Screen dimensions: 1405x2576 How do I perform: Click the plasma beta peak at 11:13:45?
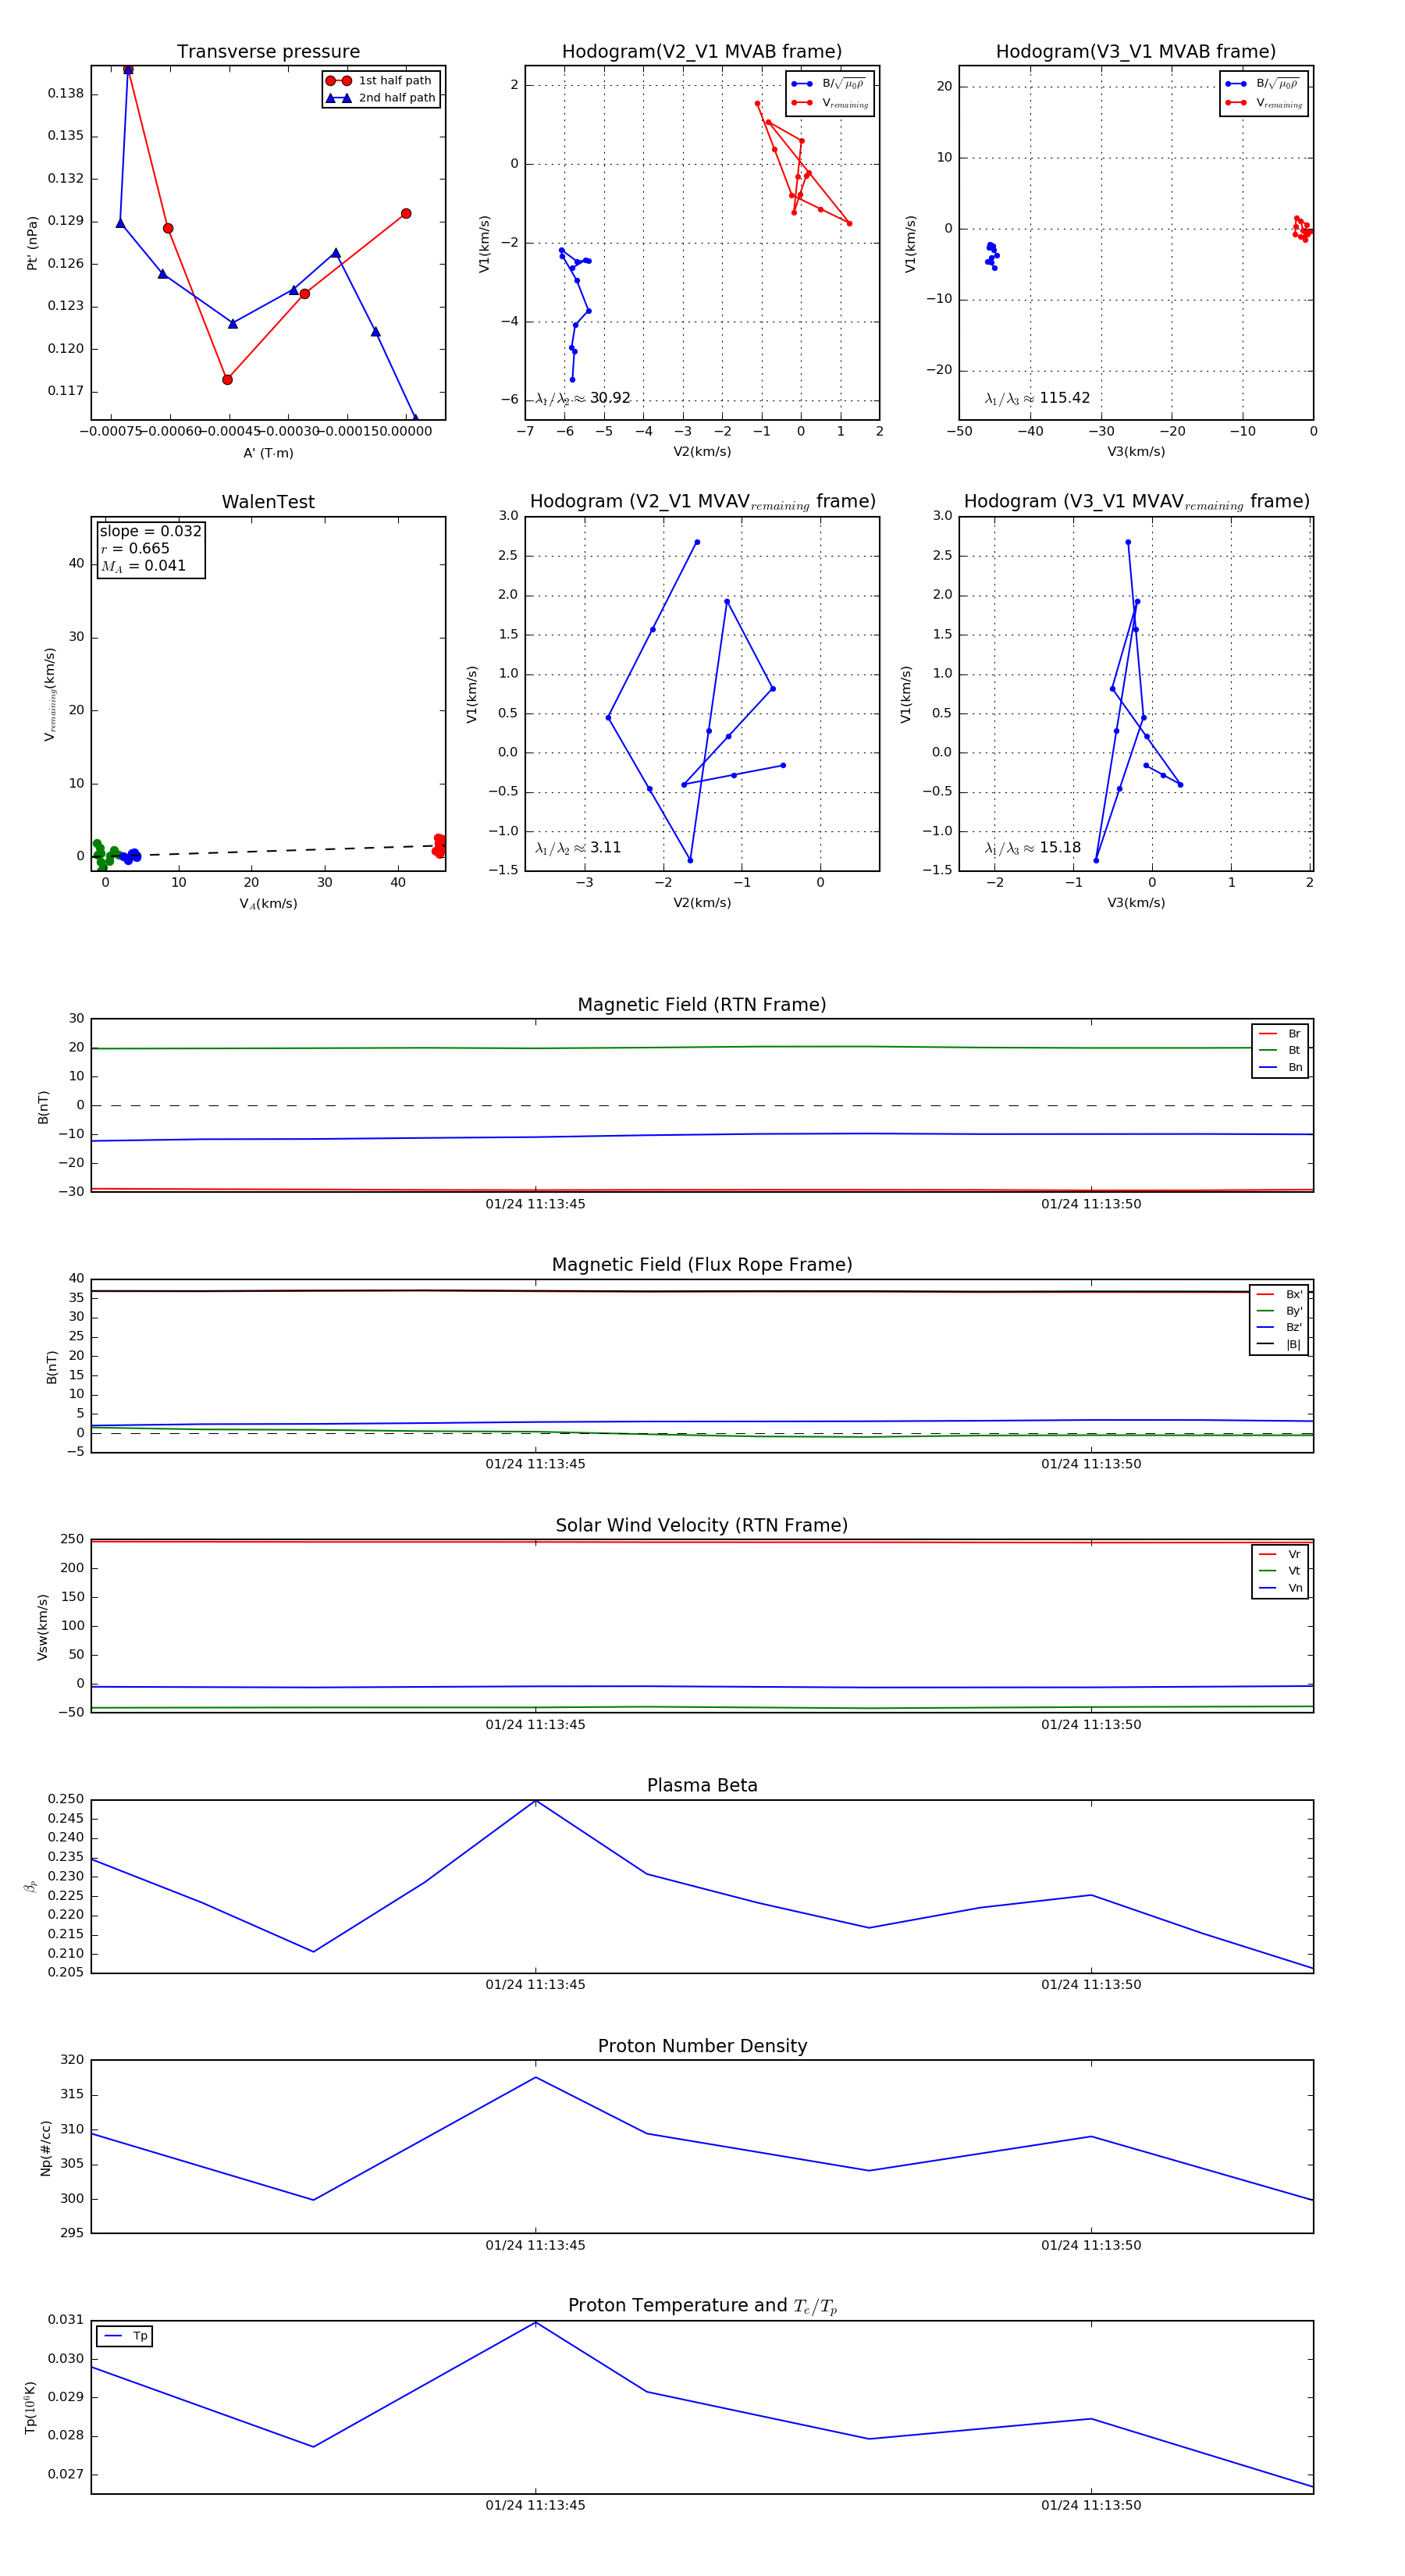(536, 1800)
